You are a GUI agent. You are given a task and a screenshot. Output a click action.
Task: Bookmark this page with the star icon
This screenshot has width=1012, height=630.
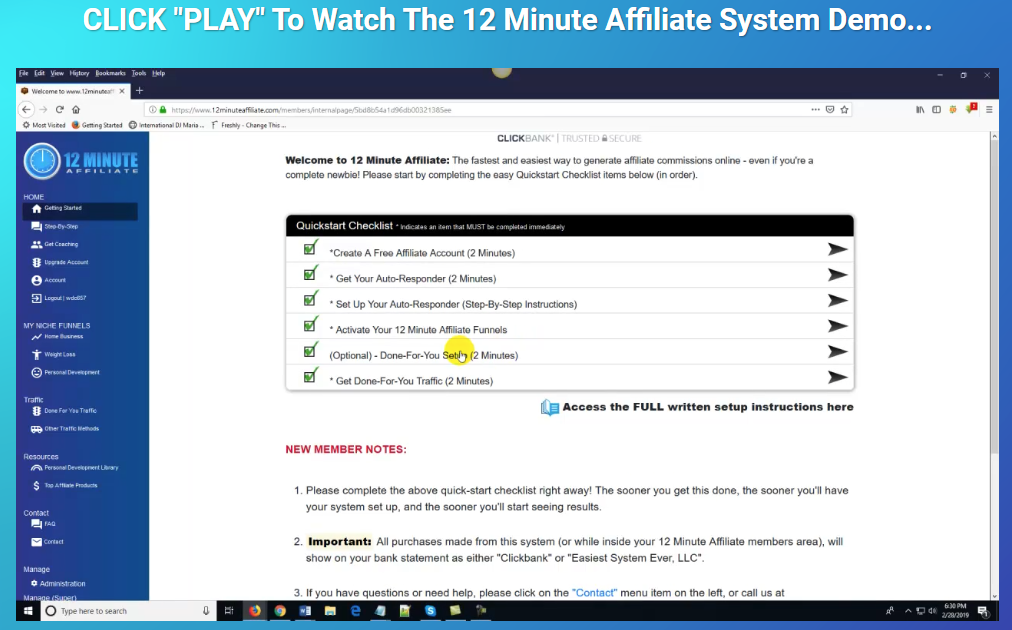coord(844,110)
